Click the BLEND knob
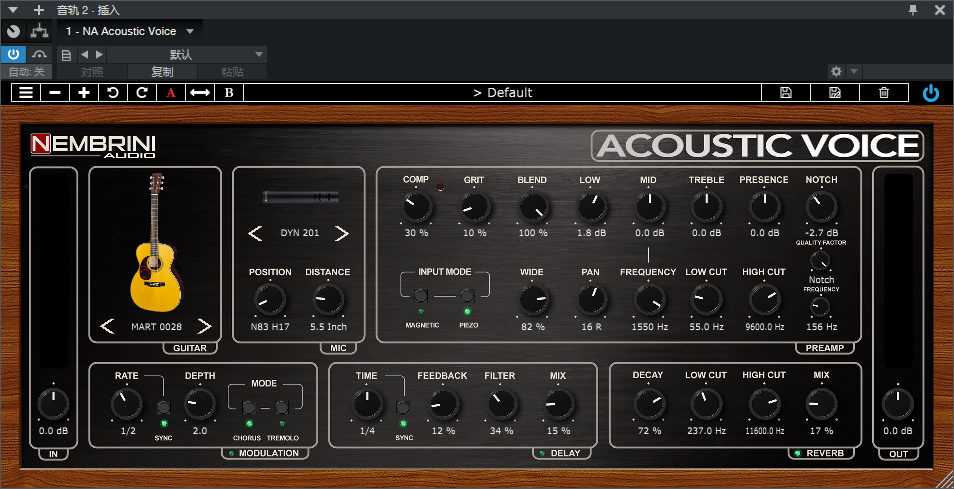954x489 pixels. coord(533,207)
